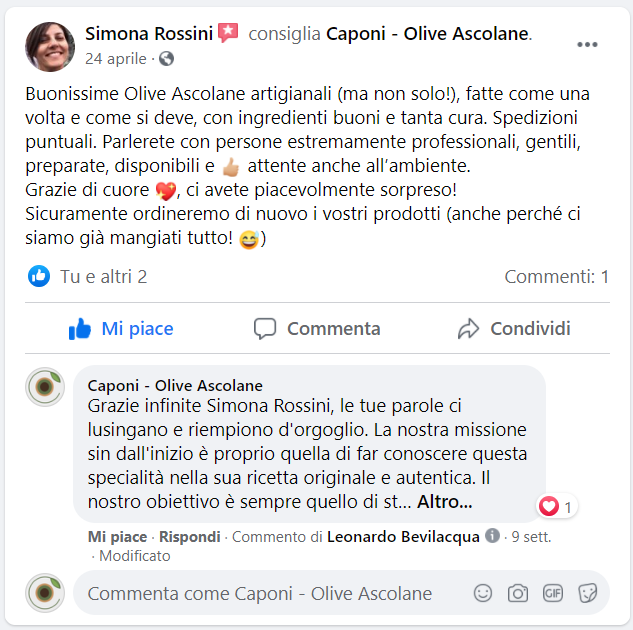Open the three-dots post options menu
633x630 pixels.
pos(587,44)
